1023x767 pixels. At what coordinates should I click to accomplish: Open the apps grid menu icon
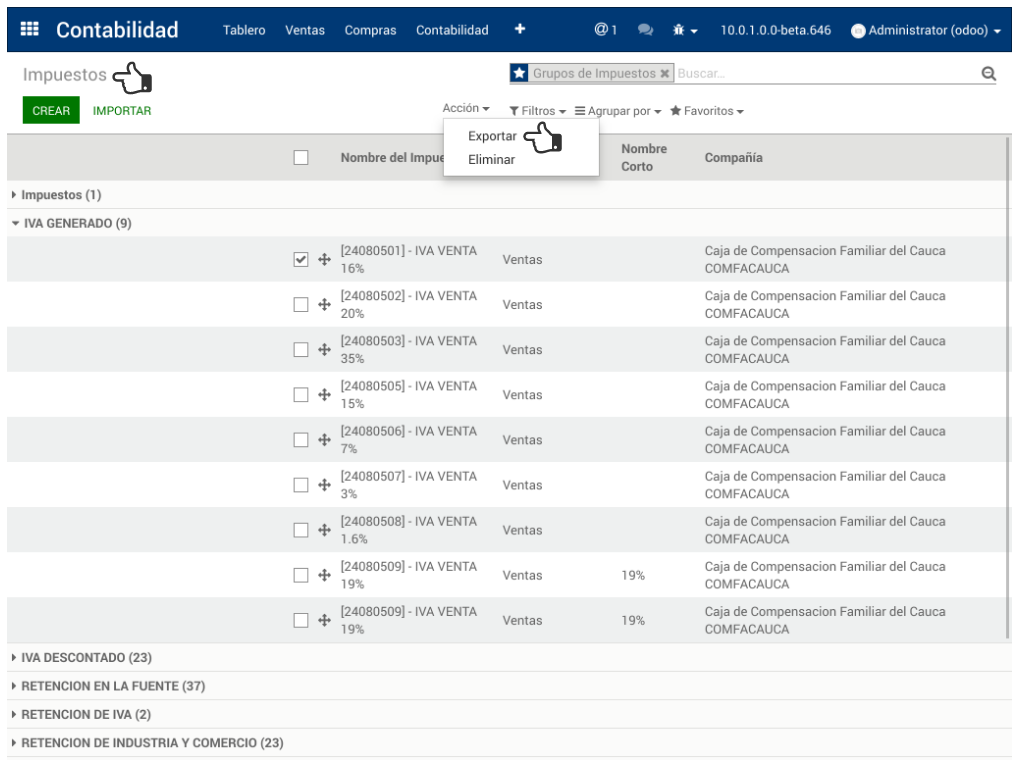pyautogui.click(x=30, y=29)
